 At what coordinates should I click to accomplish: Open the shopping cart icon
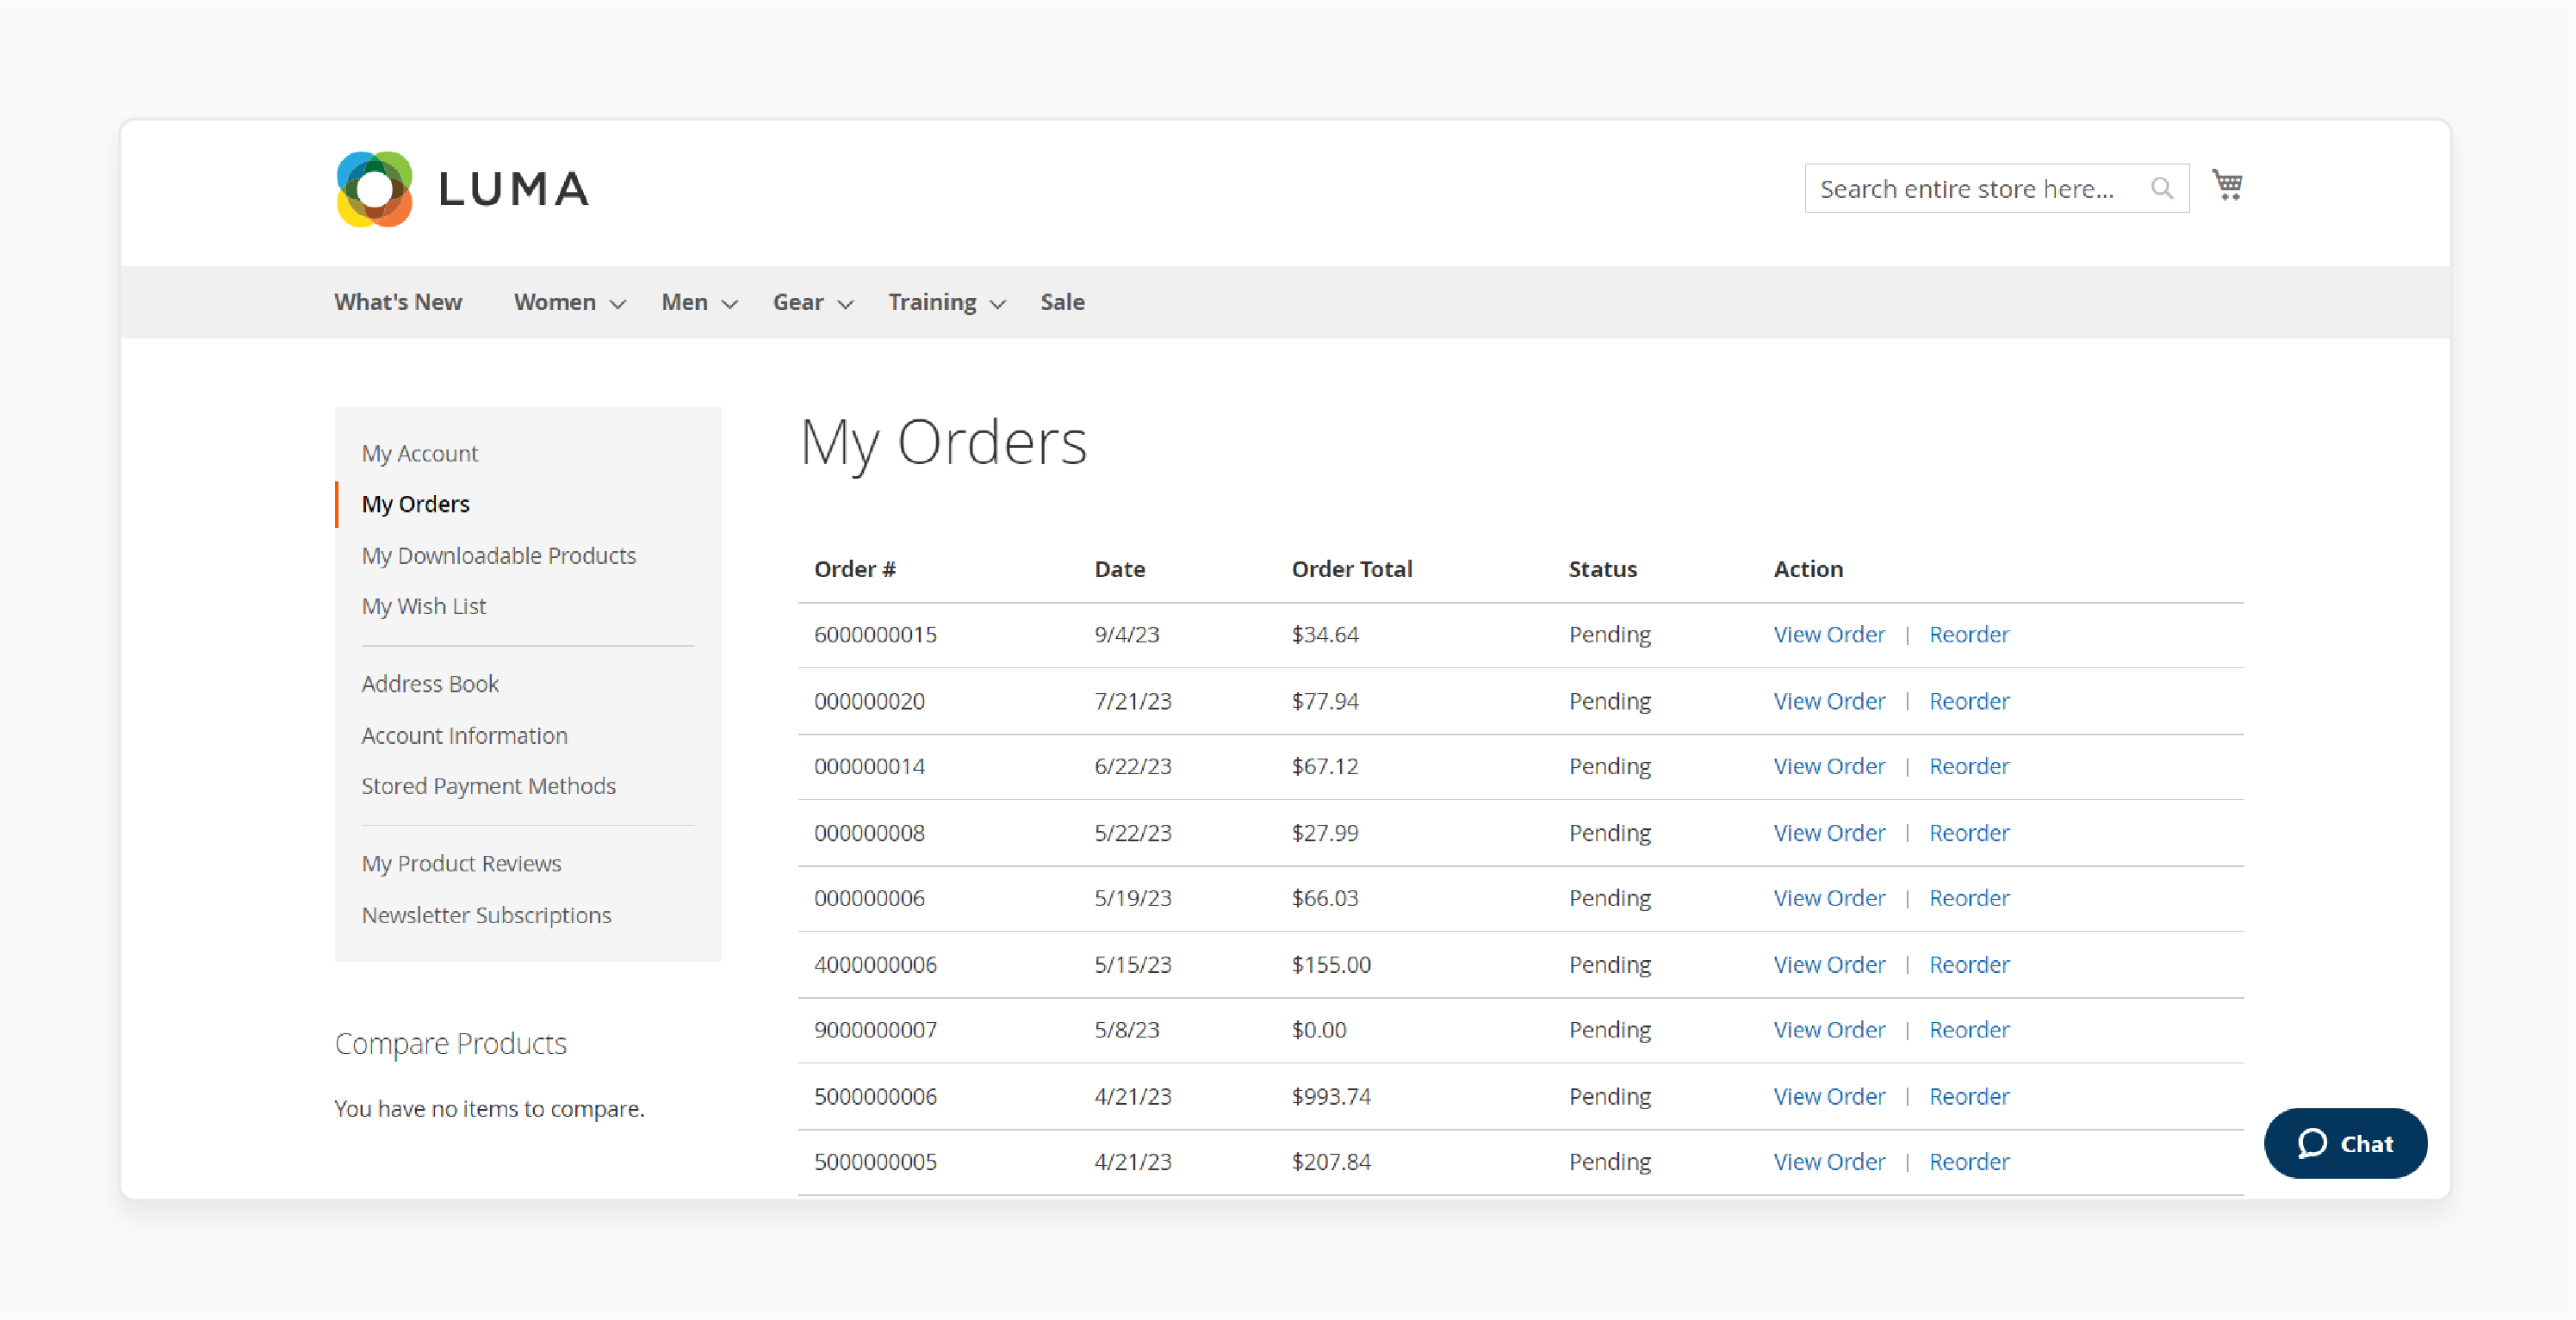coord(2227,185)
